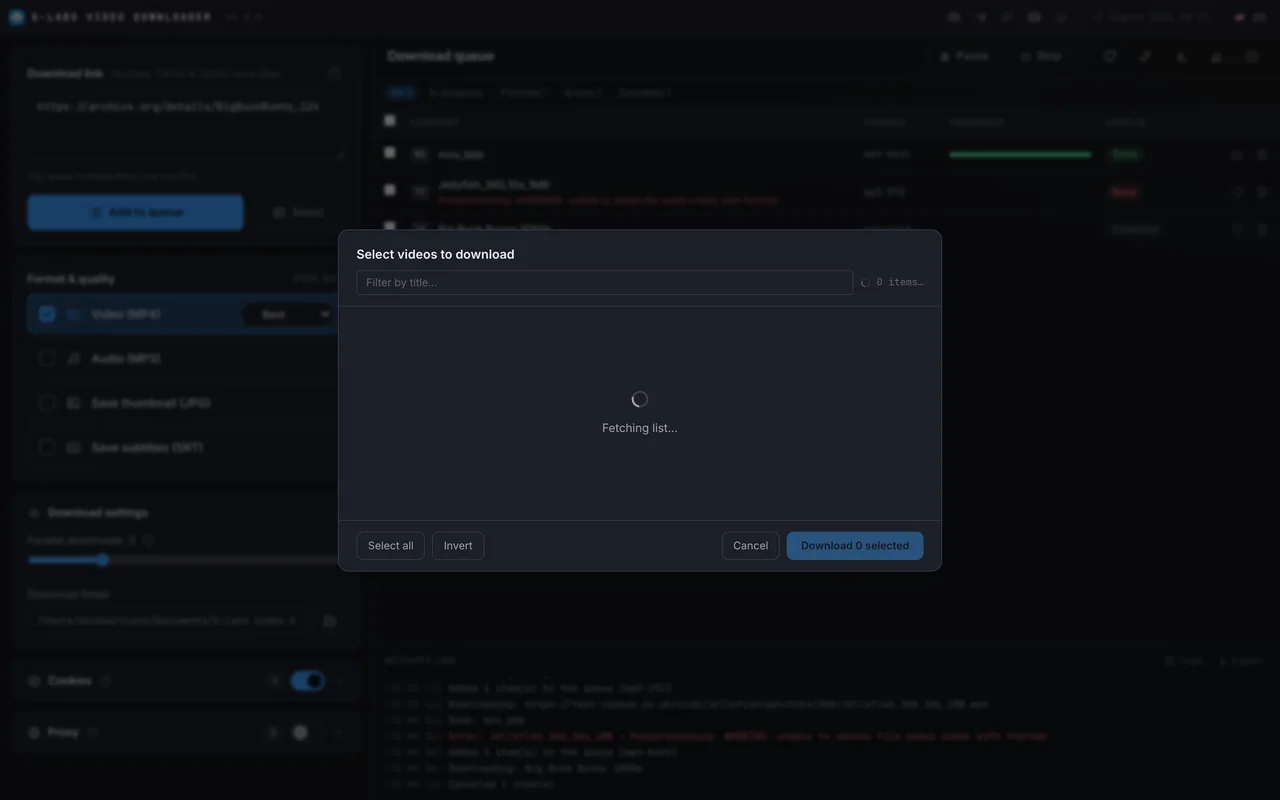Image resolution: width=1280 pixels, height=800 pixels.
Task: Cancel the Select videos dialog
Action: [x=750, y=545]
